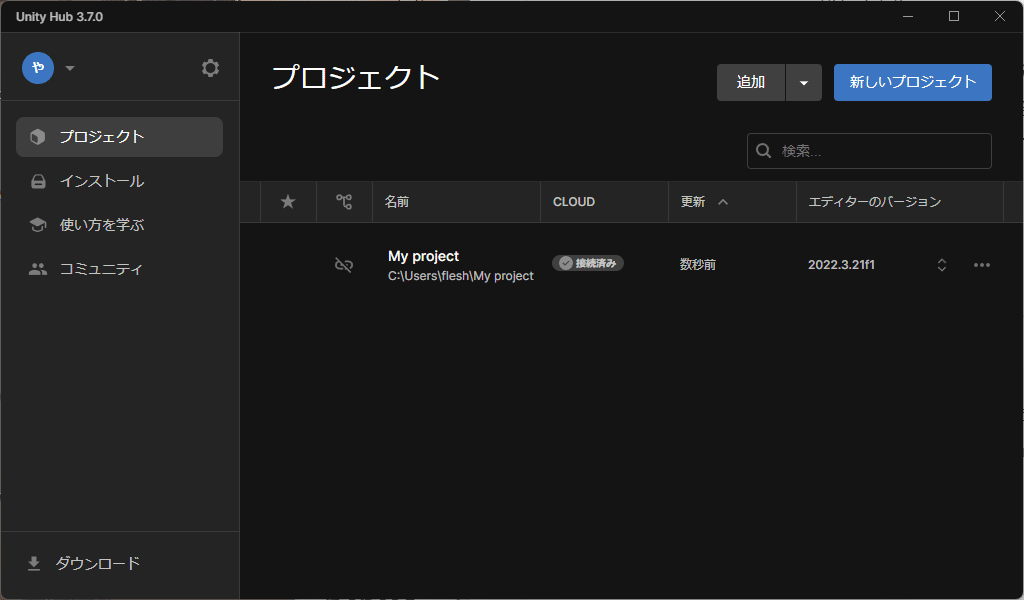Viewport: 1024px width, 600px height.
Task: Click the 数秒前 updated cell
Action: (698, 264)
